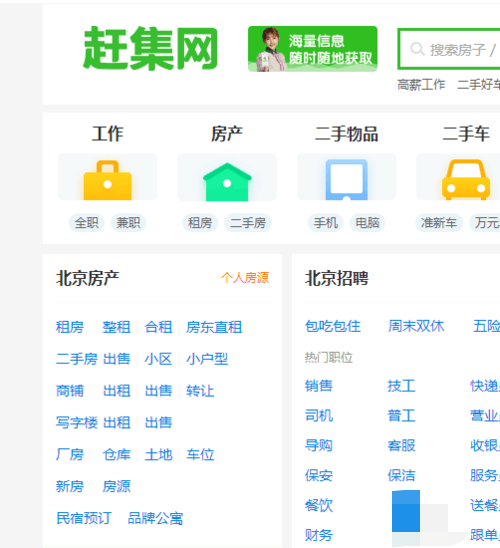Open the 房东直租 link
Screen dimensions: 500x548
[214, 327]
